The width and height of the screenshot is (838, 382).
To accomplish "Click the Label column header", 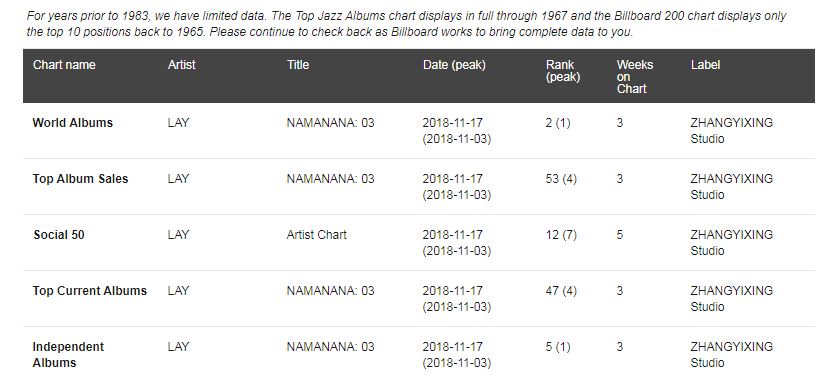I will (705, 65).
